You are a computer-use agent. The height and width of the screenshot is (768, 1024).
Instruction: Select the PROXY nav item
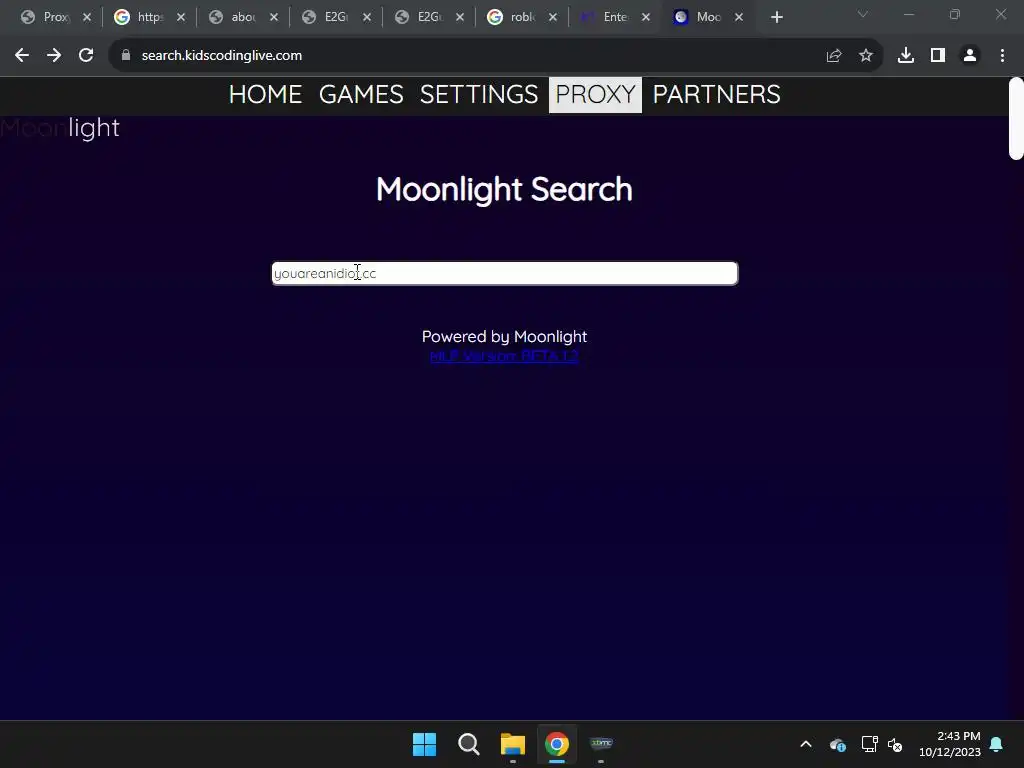point(595,95)
